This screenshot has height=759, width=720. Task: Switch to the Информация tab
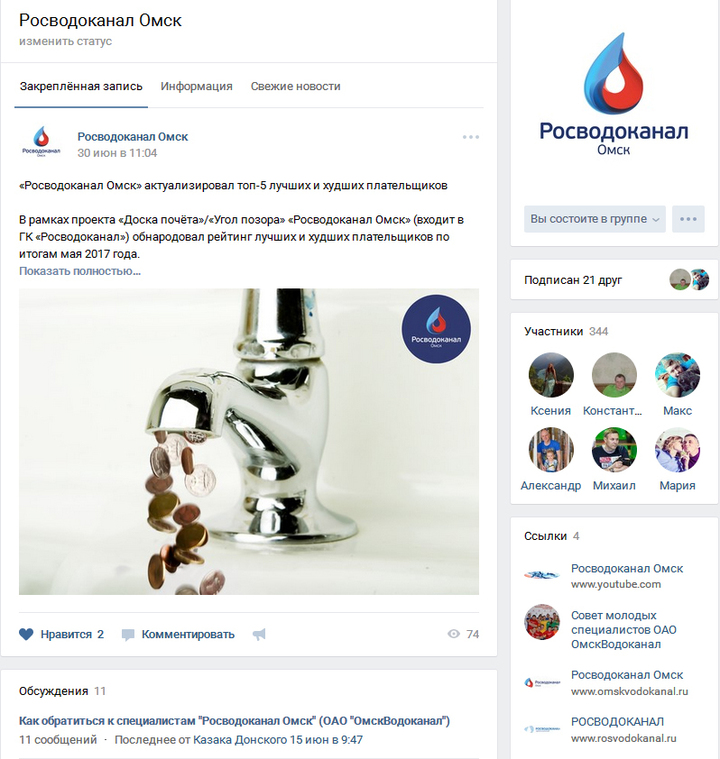coord(197,86)
